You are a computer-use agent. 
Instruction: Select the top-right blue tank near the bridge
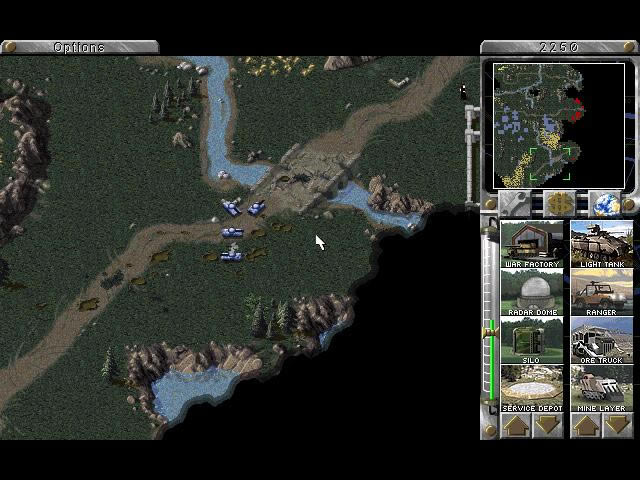point(257,208)
